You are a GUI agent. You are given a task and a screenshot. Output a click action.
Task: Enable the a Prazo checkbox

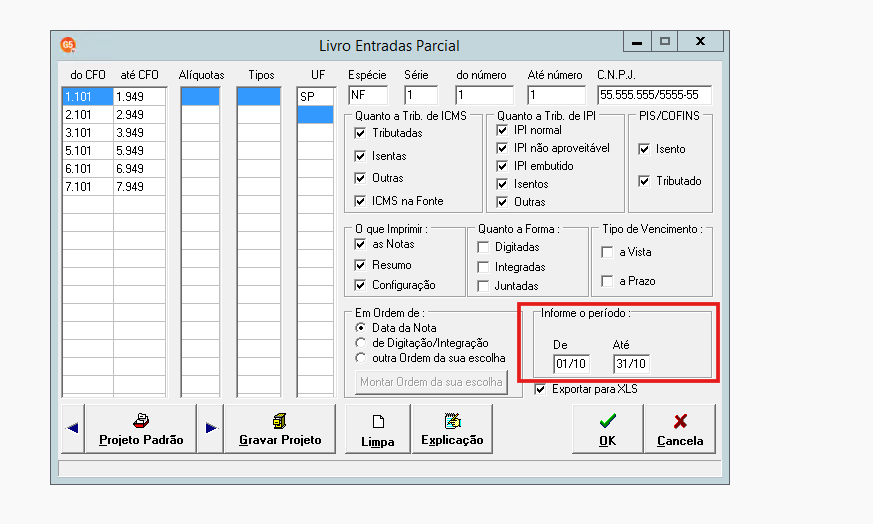click(x=607, y=281)
